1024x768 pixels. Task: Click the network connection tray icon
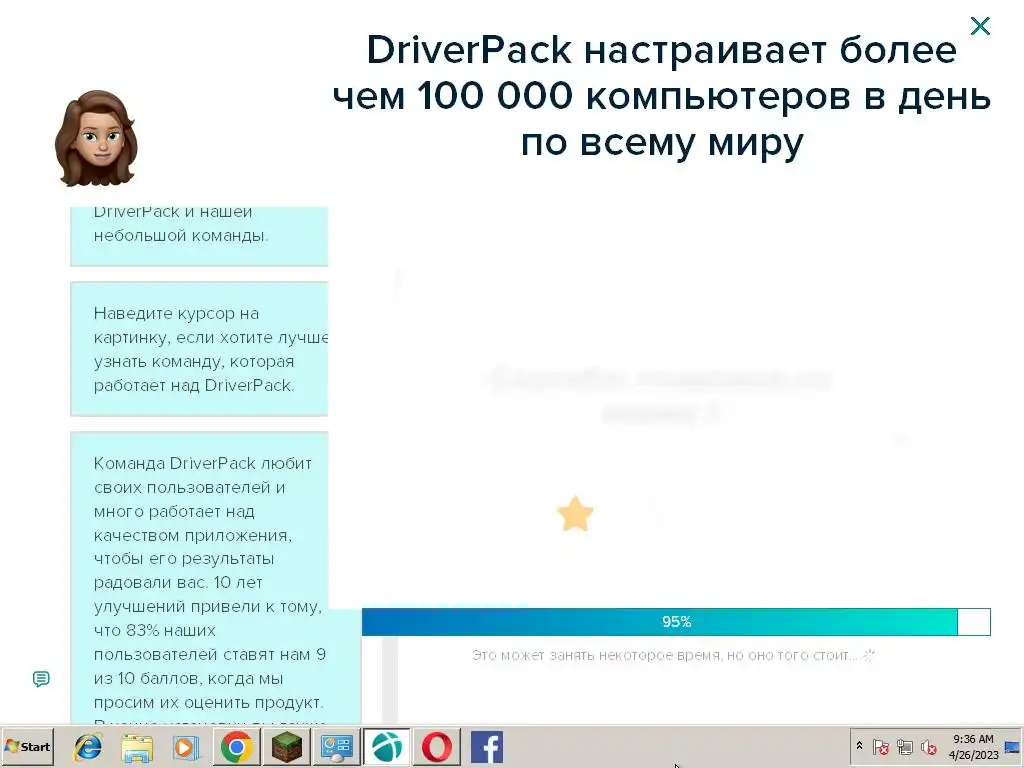[x=904, y=746]
